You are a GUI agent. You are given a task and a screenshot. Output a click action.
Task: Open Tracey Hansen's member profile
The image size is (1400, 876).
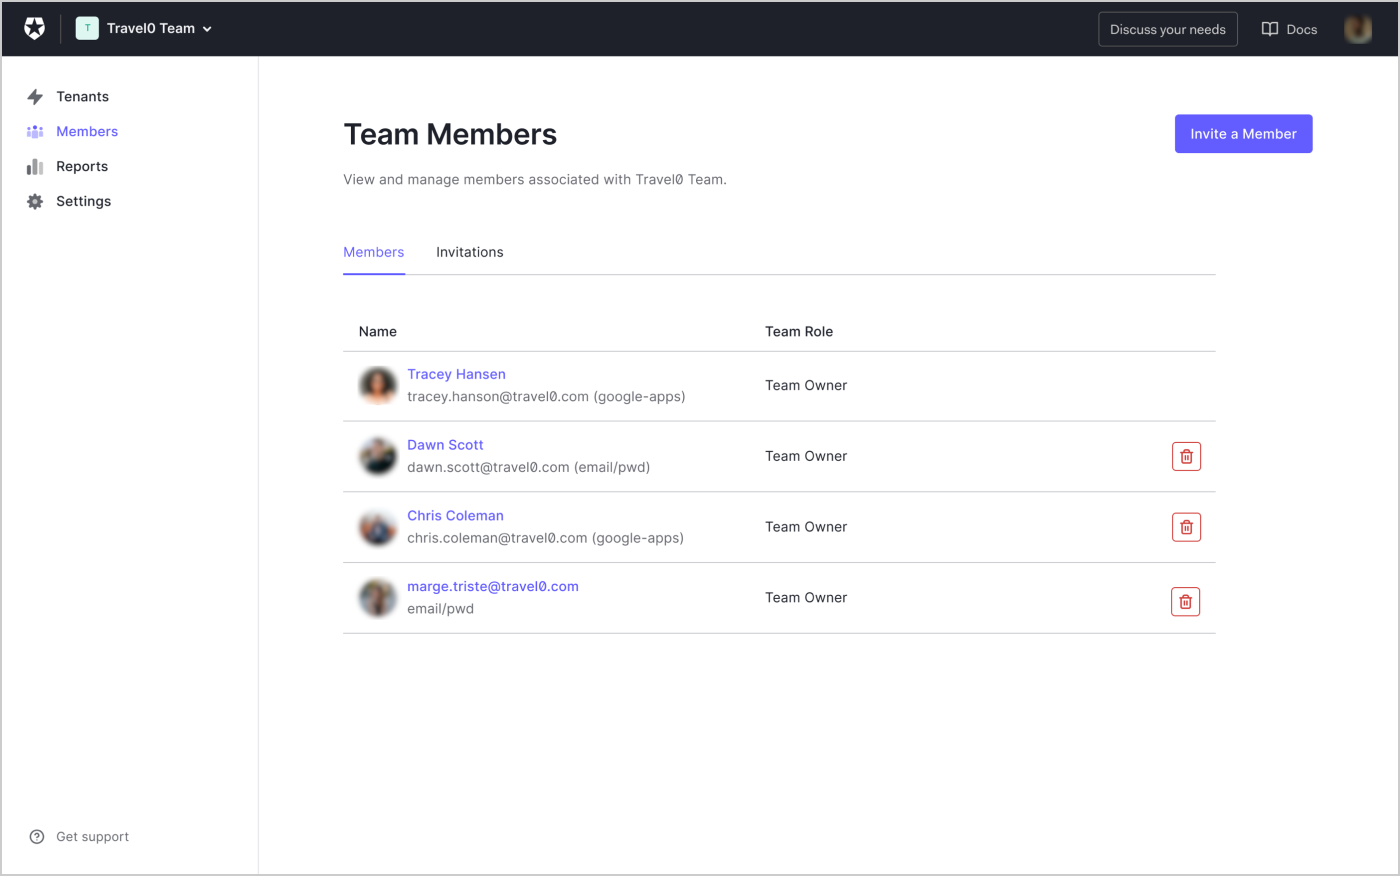456,374
